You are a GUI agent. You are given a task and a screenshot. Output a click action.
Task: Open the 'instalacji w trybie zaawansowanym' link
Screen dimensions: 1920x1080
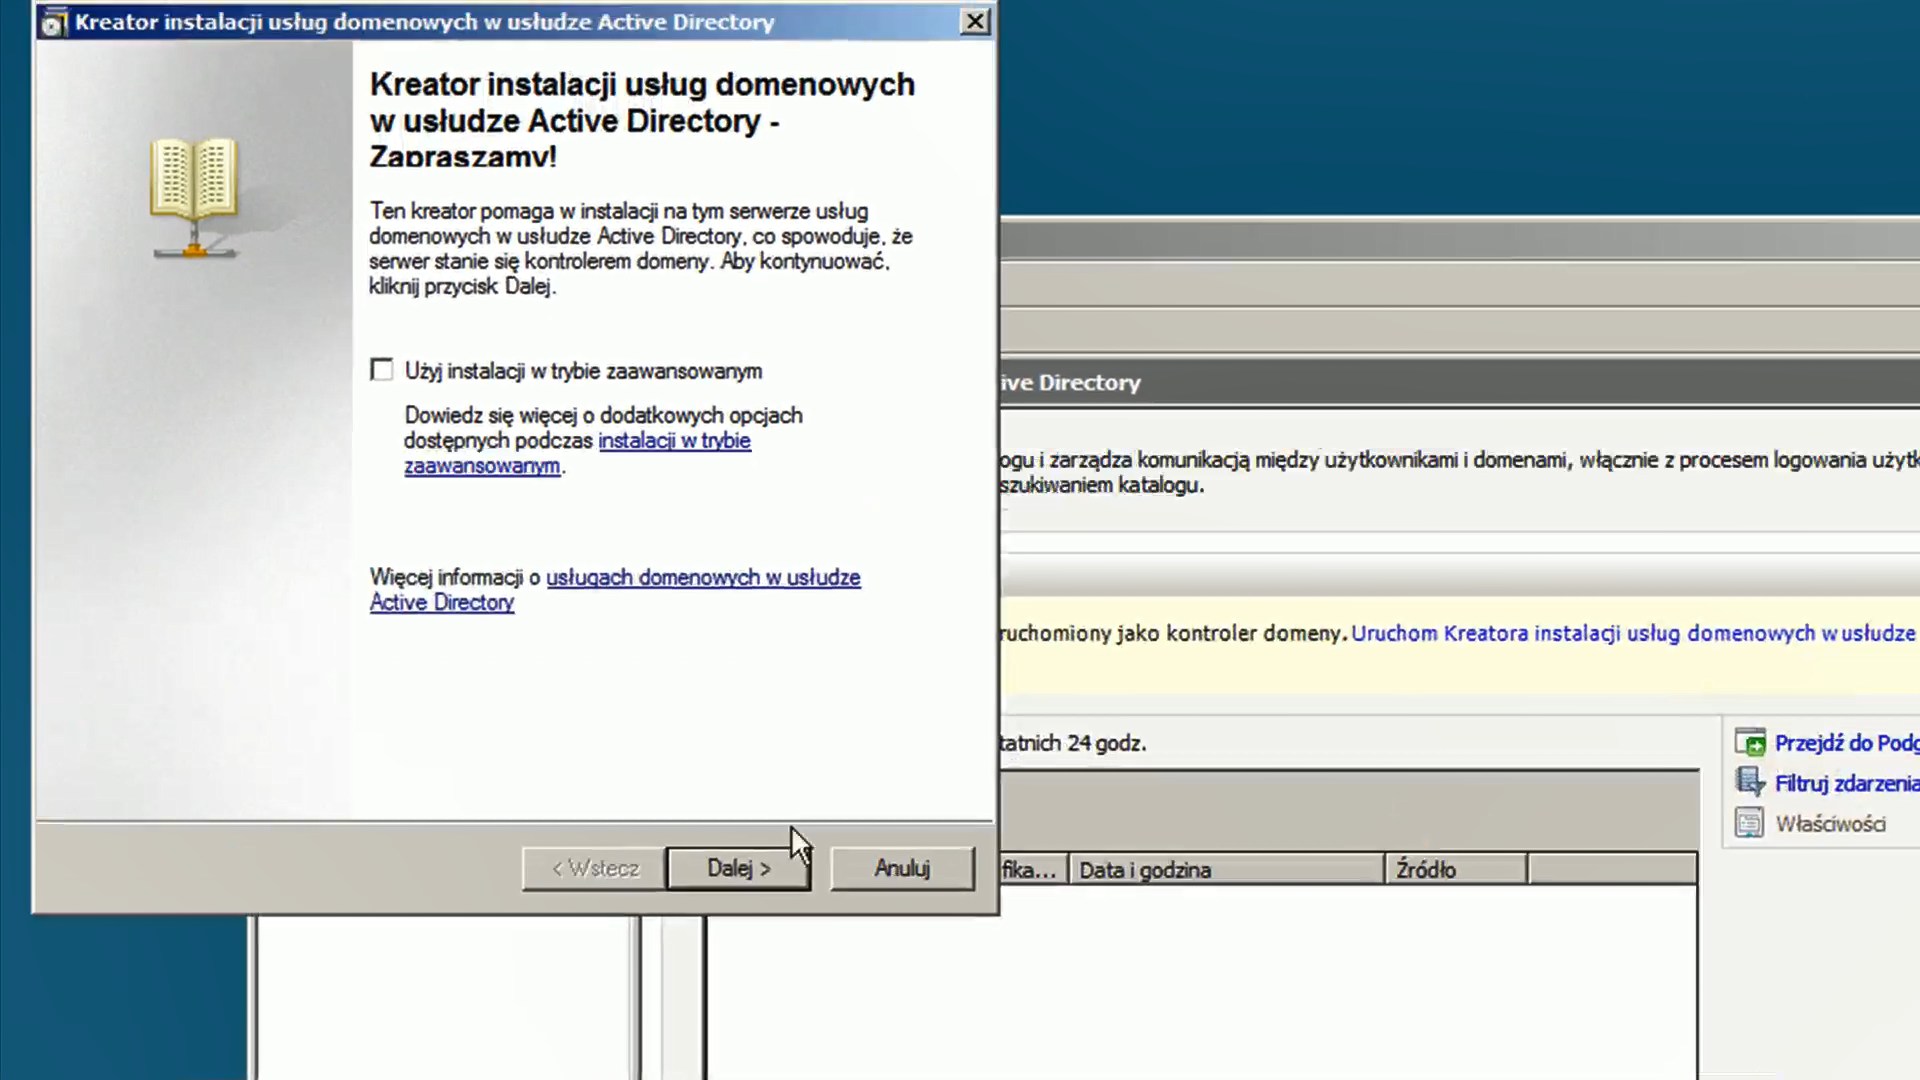[x=577, y=453]
